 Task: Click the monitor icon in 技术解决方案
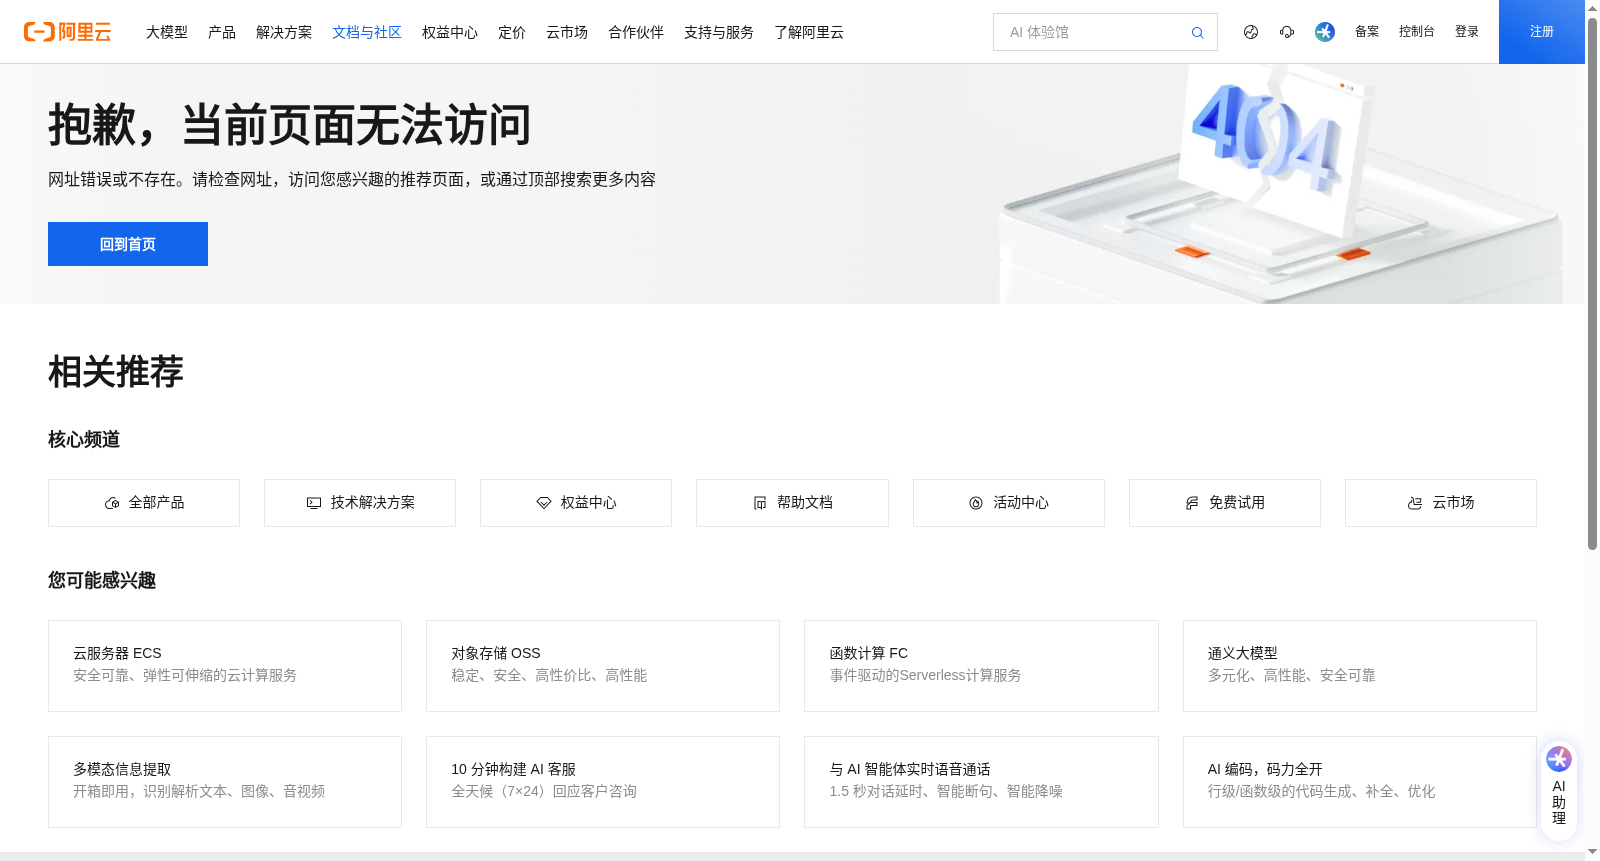(314, 503)
